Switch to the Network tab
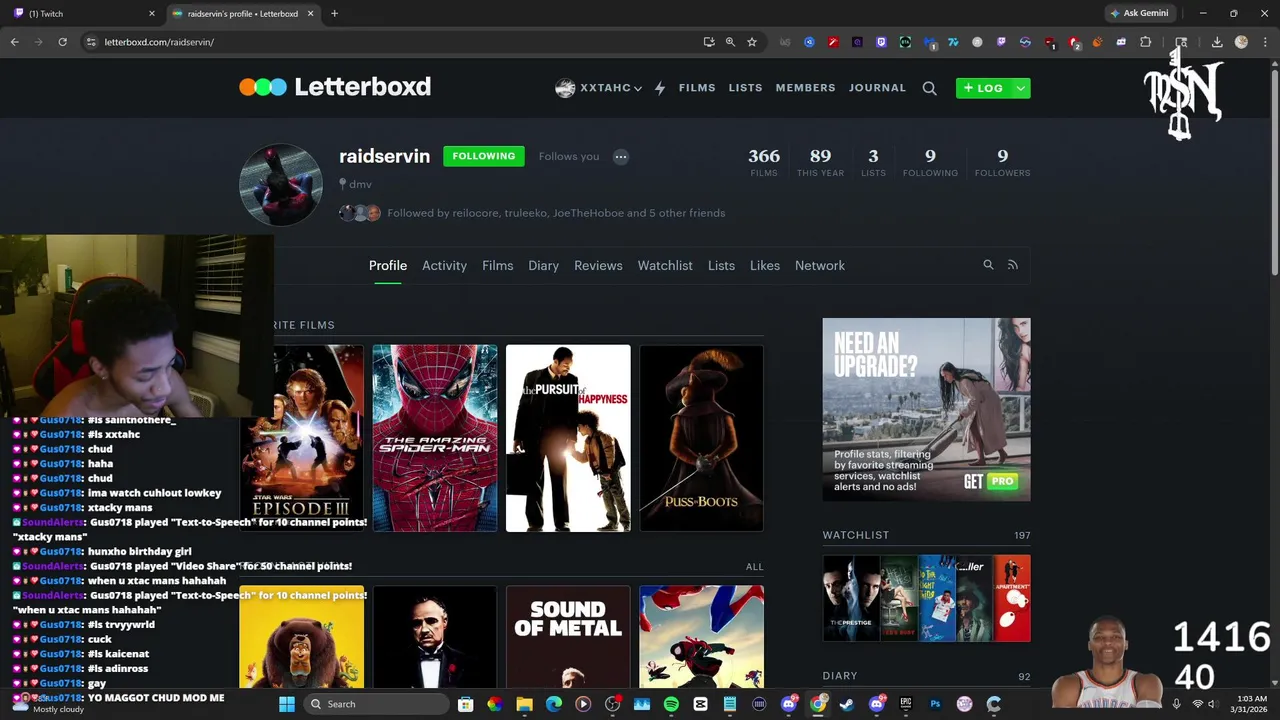Screen dimensions: 1280x720 click(x=820, y=265)
